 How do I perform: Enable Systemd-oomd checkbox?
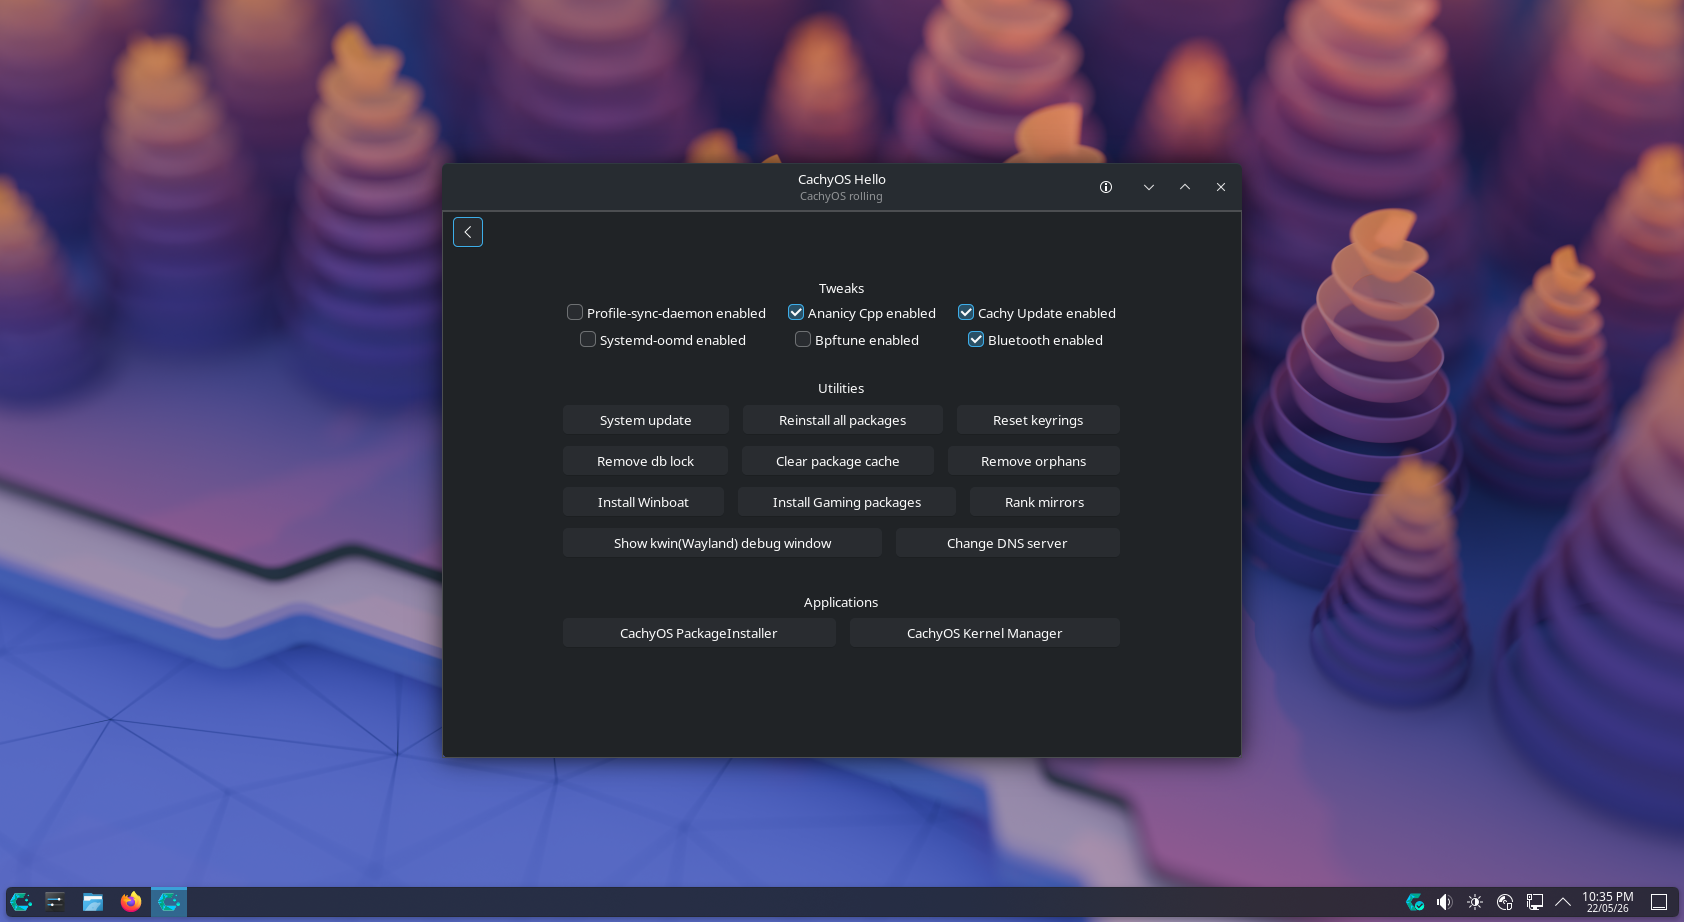coord(588,340)
